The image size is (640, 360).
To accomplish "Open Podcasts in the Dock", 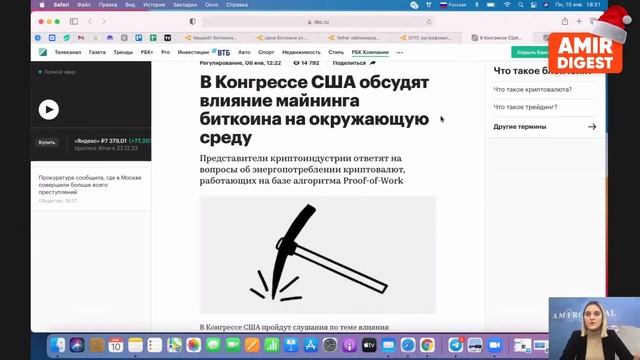I will point(349,345).
